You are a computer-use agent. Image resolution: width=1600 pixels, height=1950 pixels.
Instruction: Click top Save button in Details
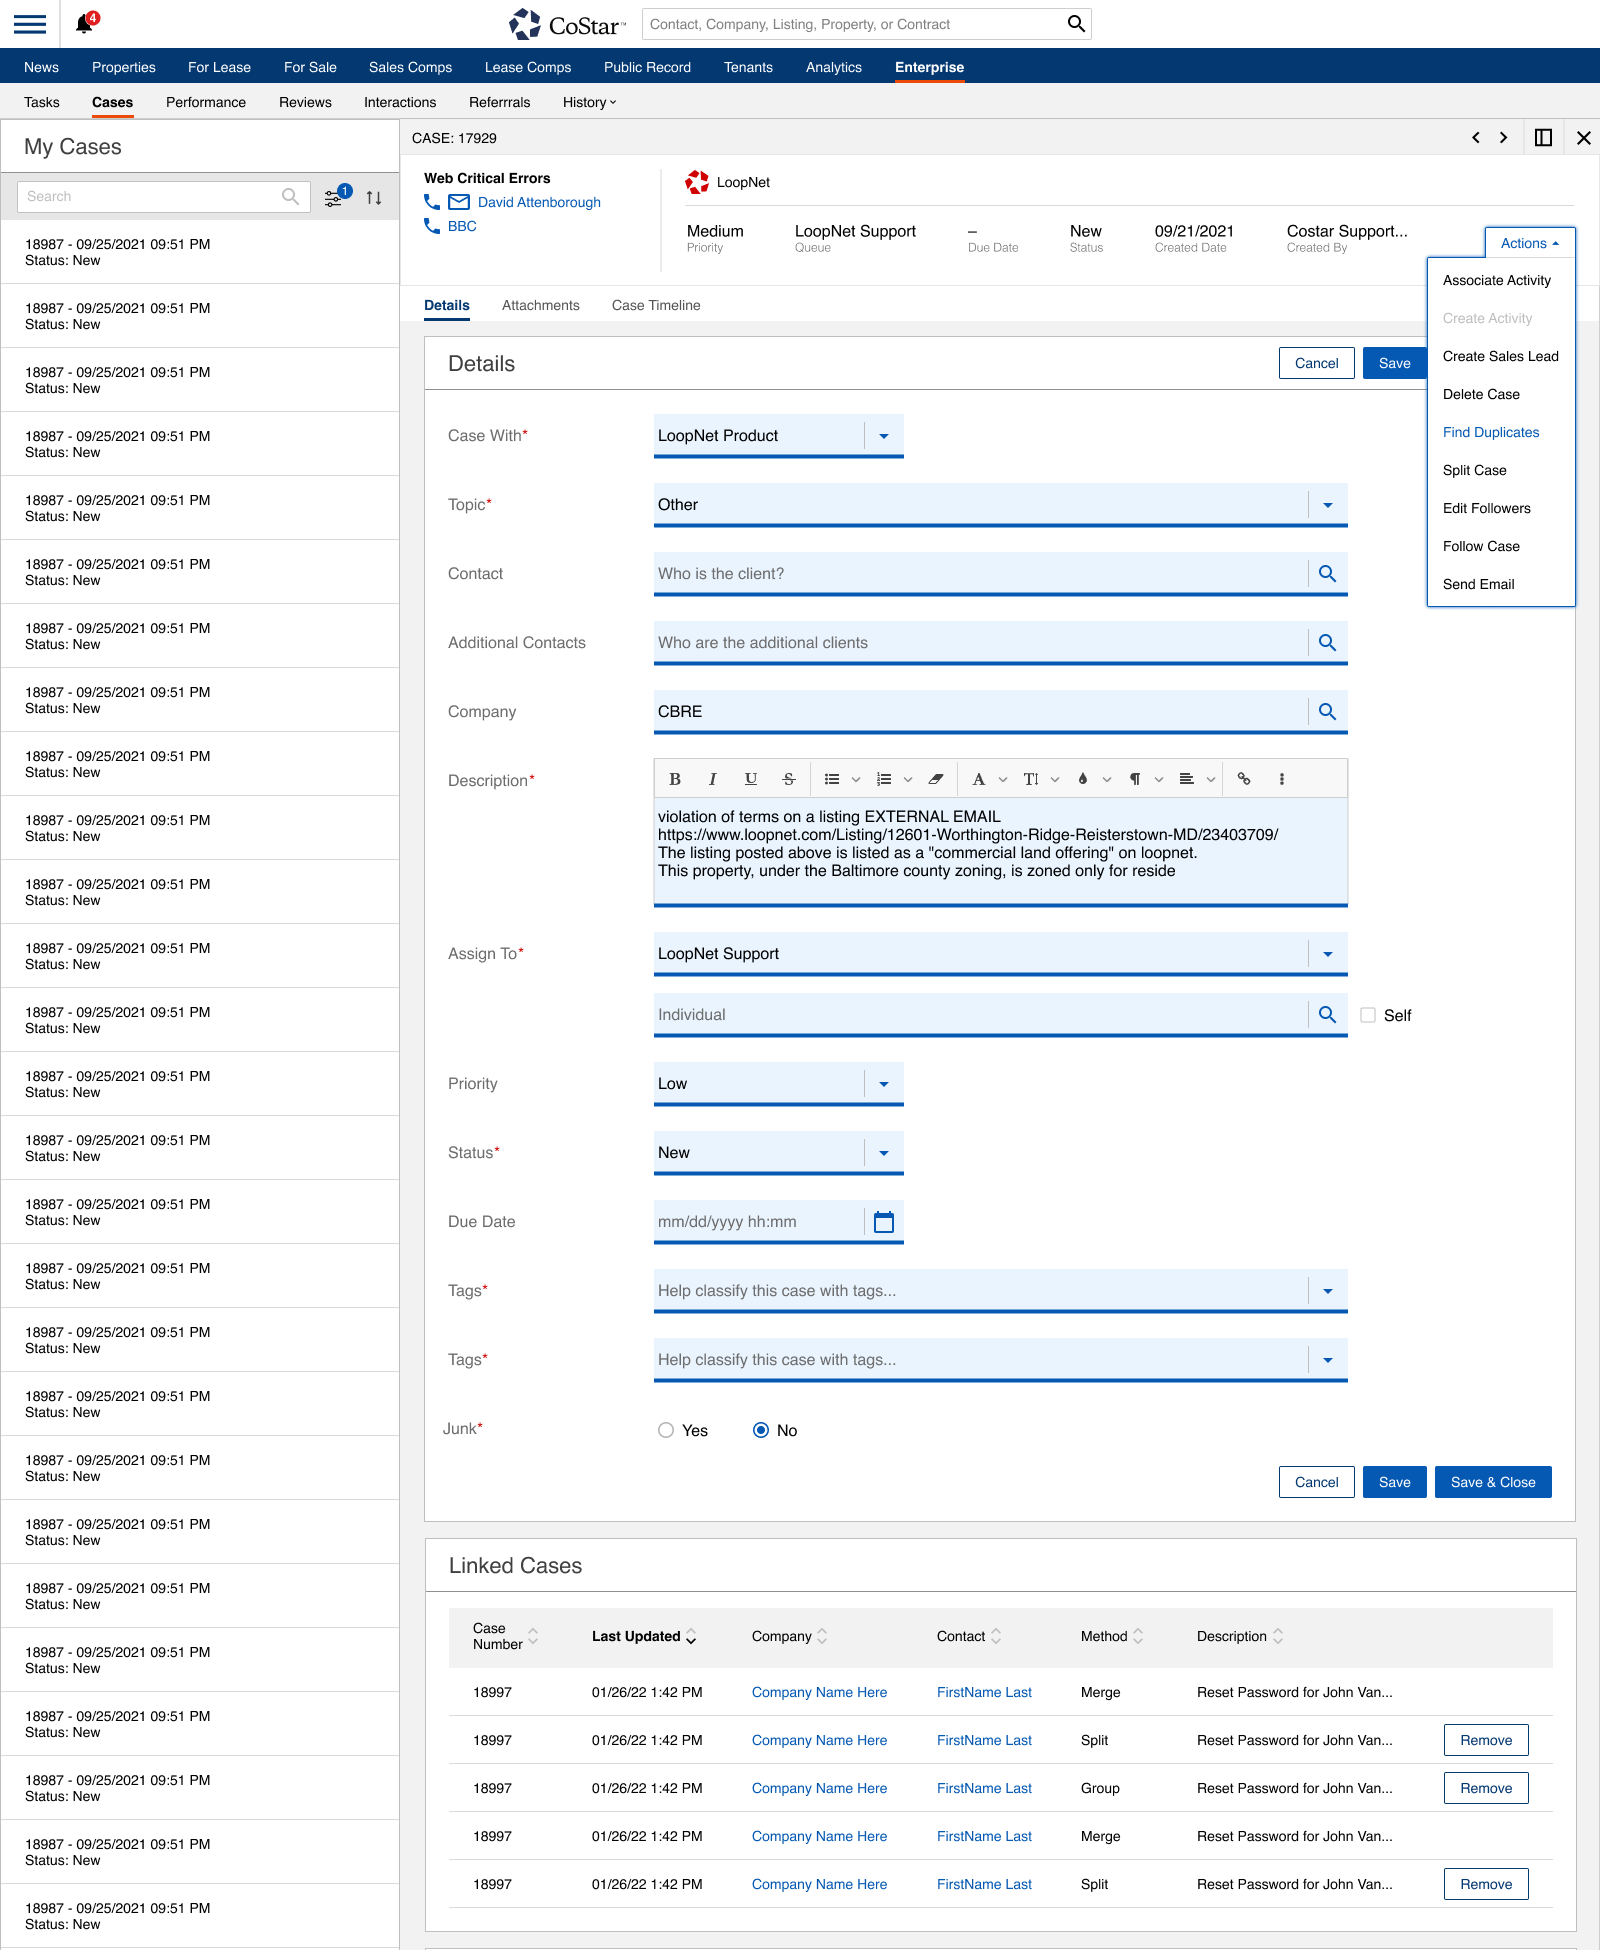1394,363
